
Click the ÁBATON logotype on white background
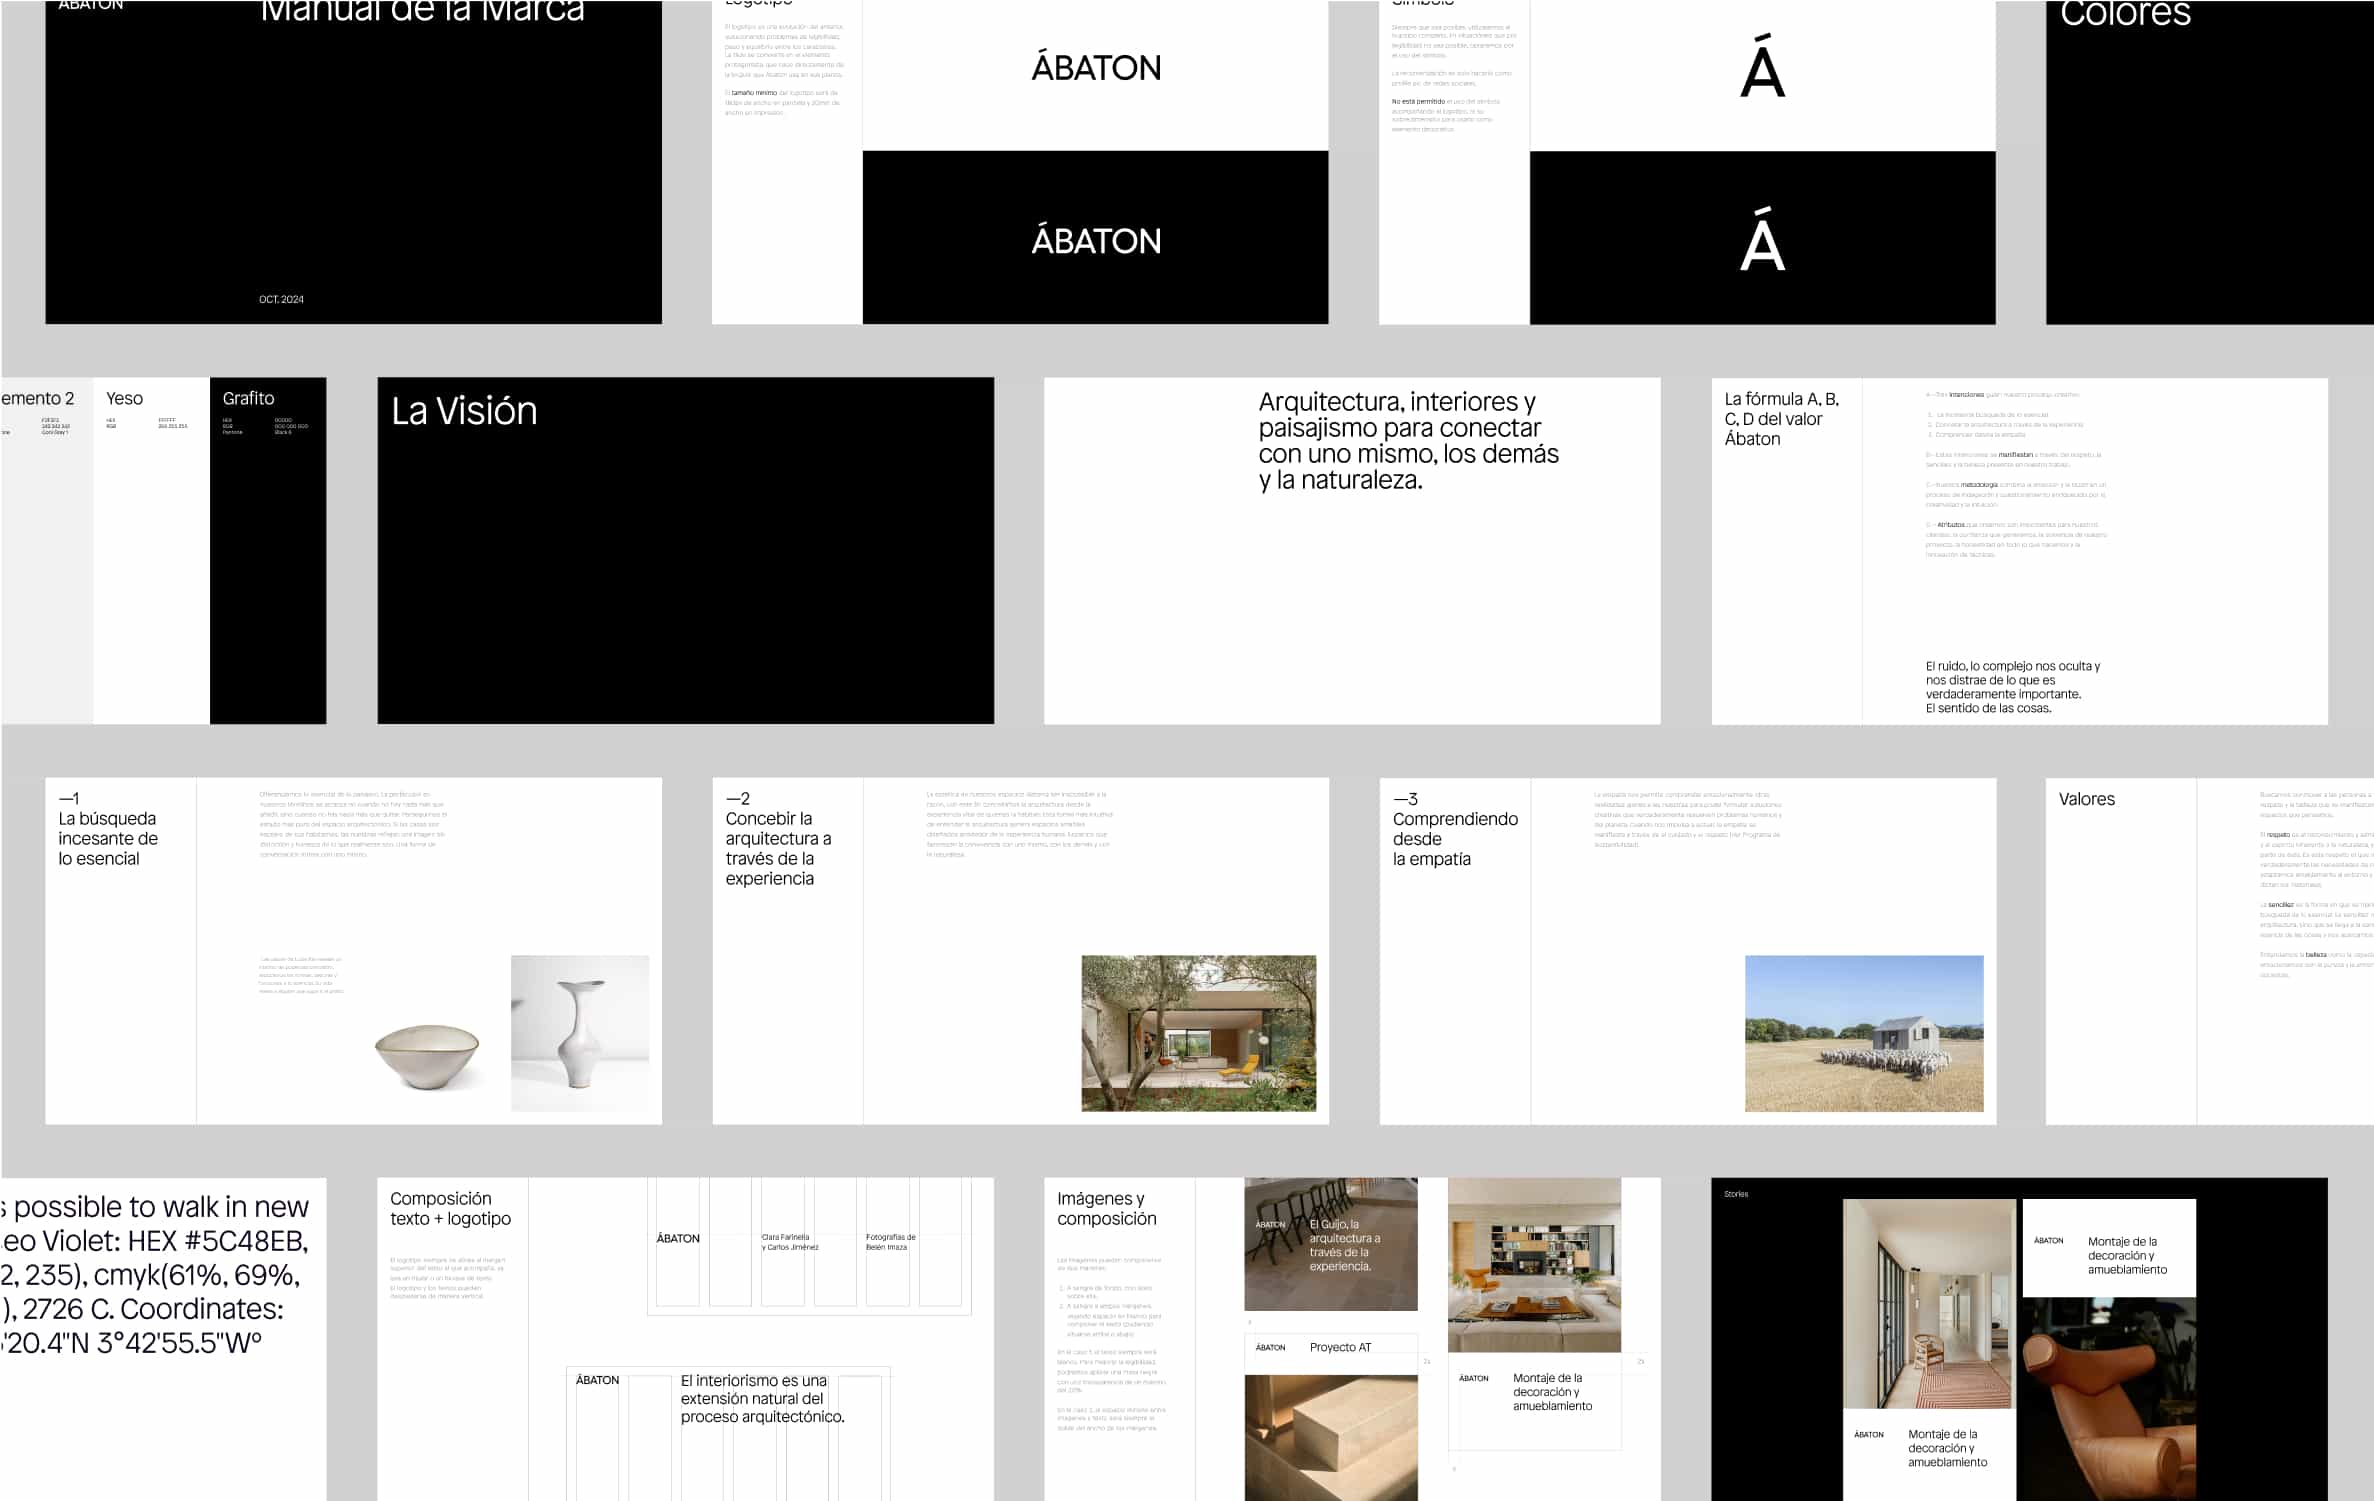point(1096,68)
